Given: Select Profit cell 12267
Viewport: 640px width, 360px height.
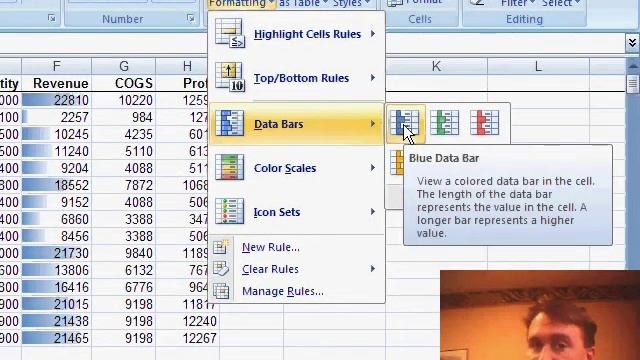Looking at the screenshot, I should coord(187,338).
